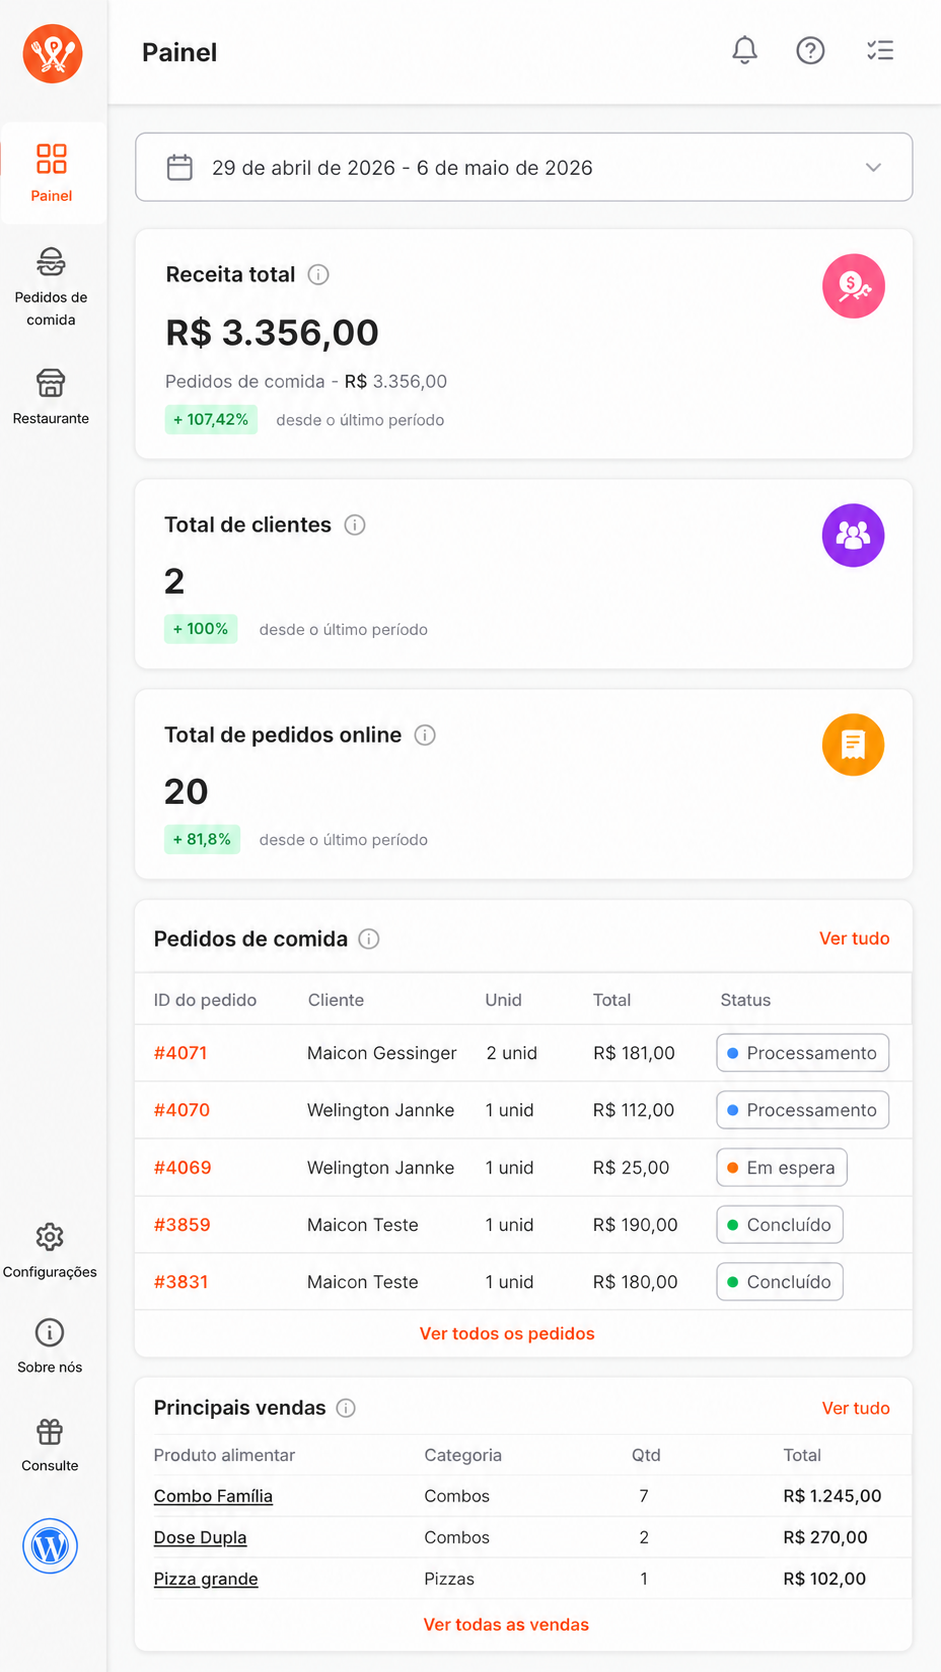Open Sobre nós in the sidebar
Screen dimensions: 941x1672
tap(50, 1346)
